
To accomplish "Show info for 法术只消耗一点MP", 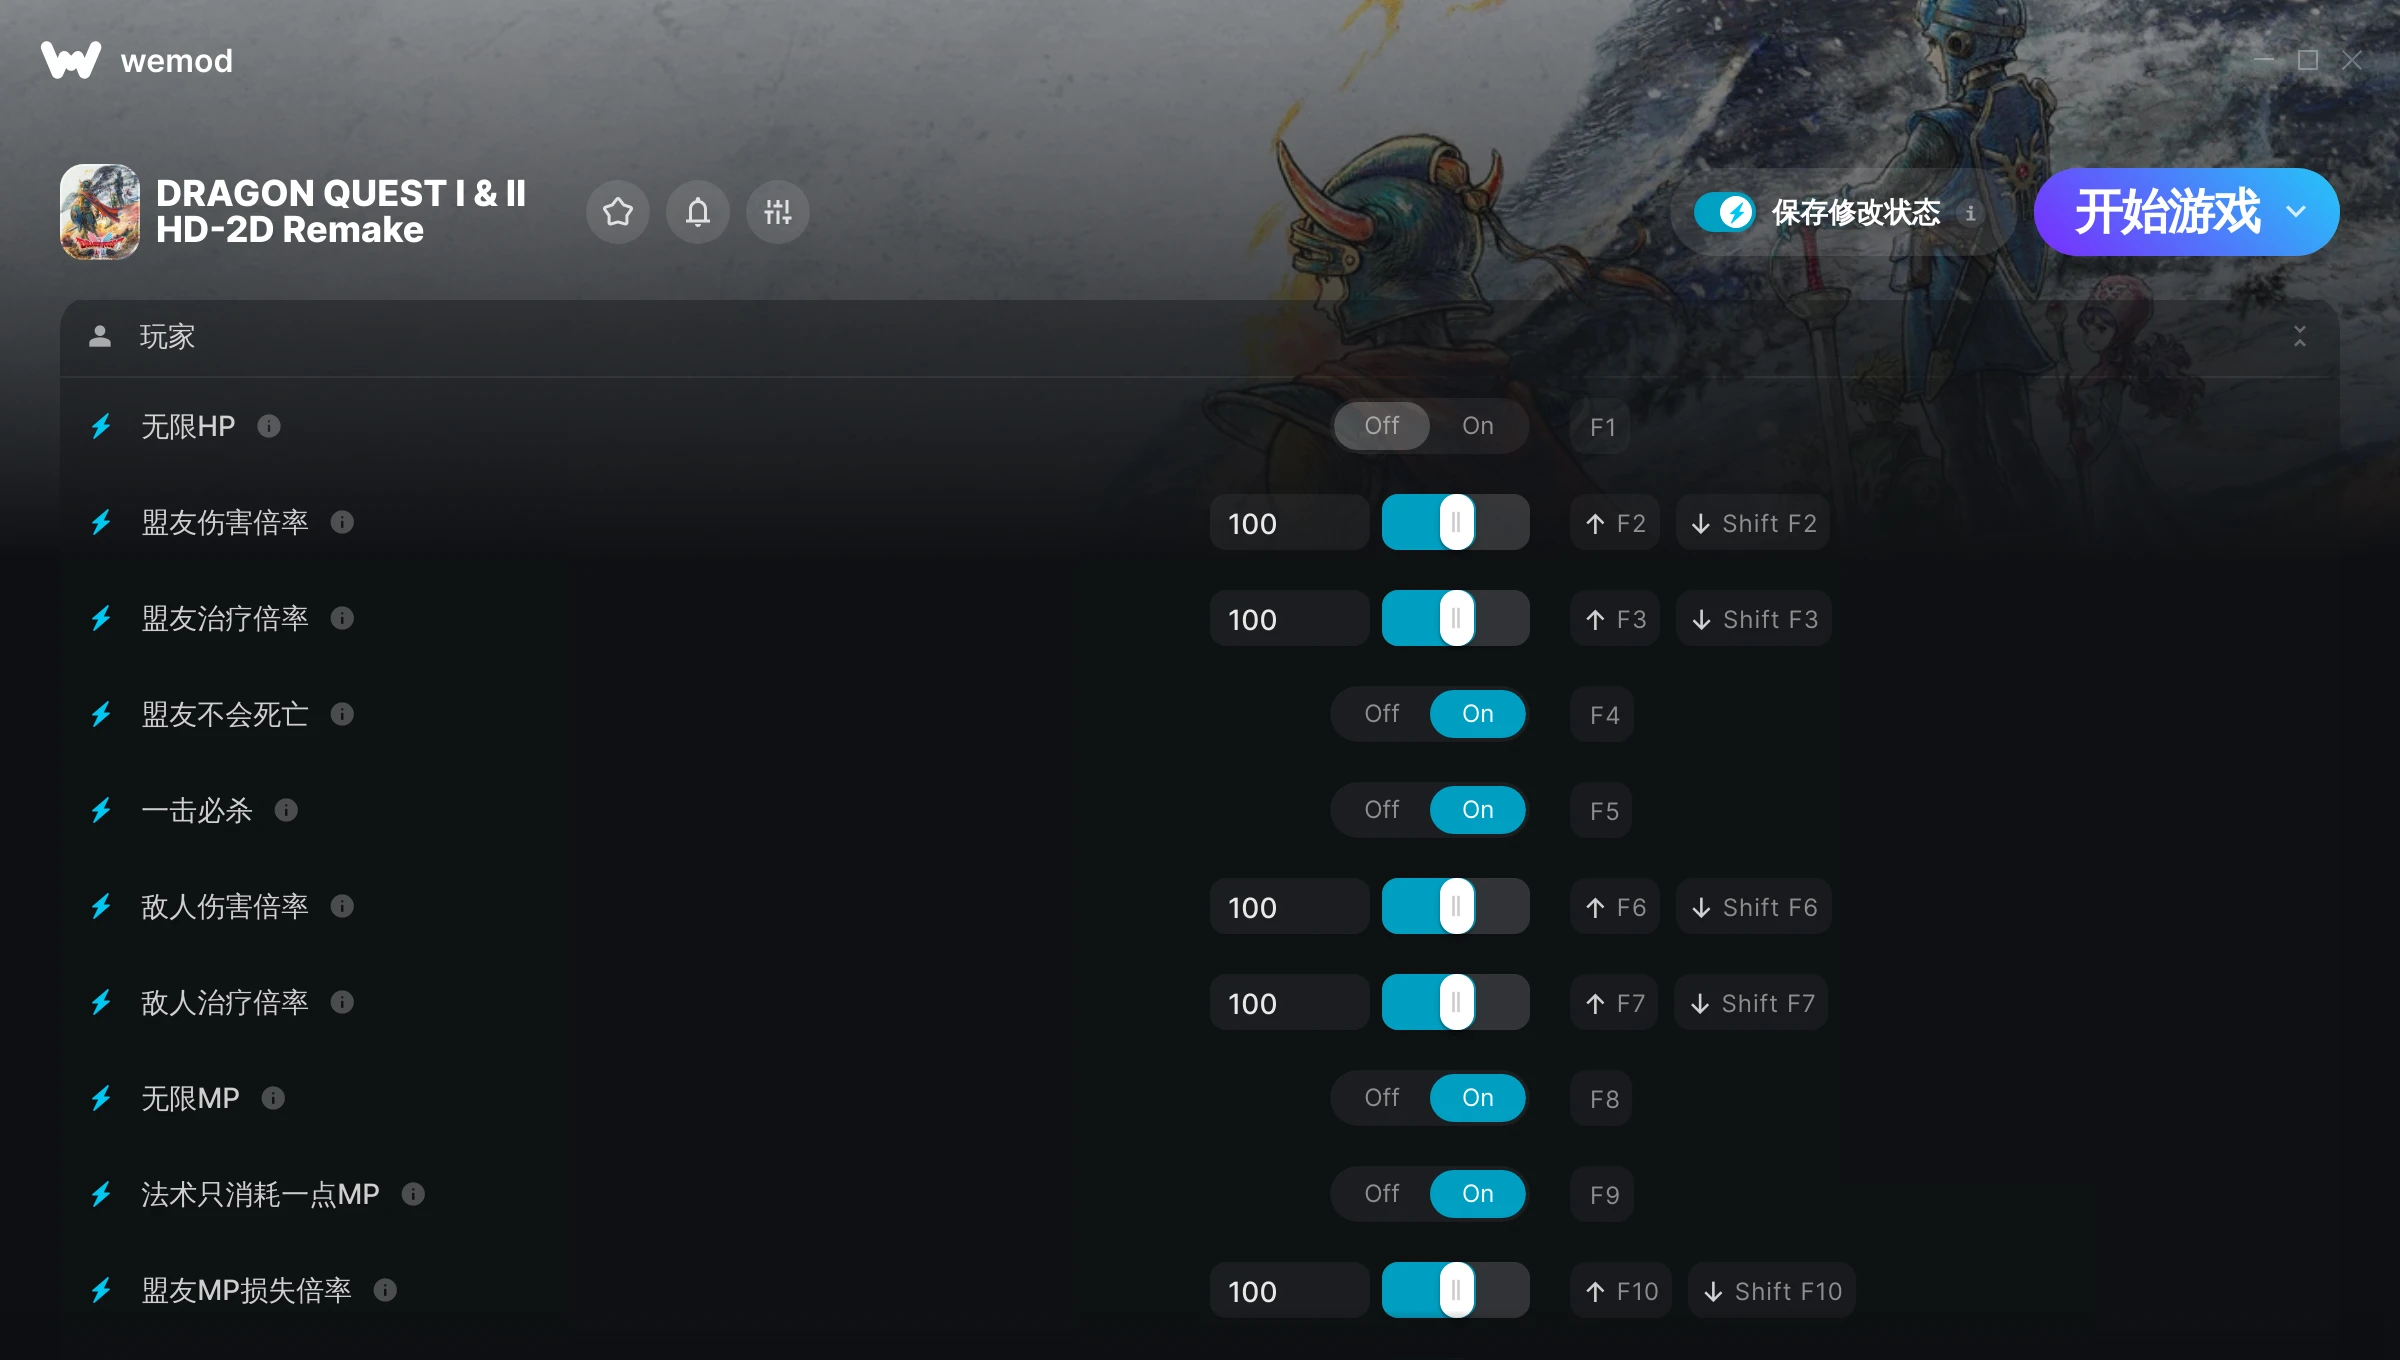I will tap(413, 1194).
